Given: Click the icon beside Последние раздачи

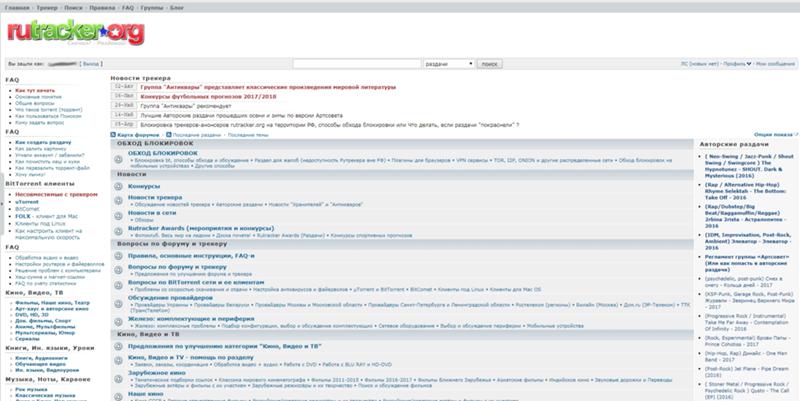Looking at the screenshot, I should pos(169,135).
